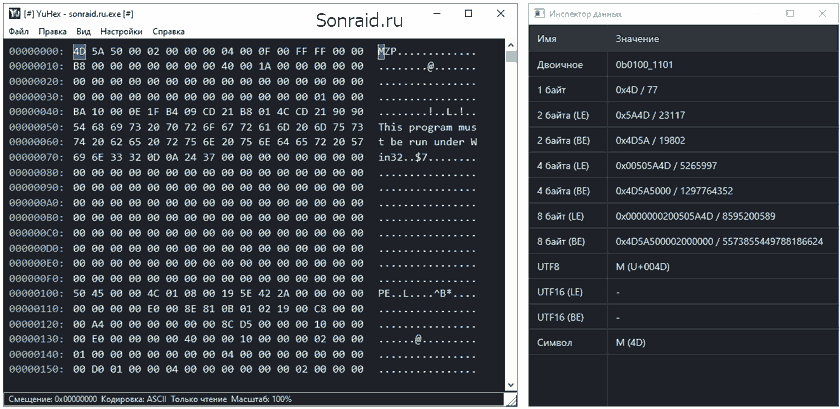Screen dimensions: 840x409
Task: Open the Файл menu
Action: (x=19, y=32)
